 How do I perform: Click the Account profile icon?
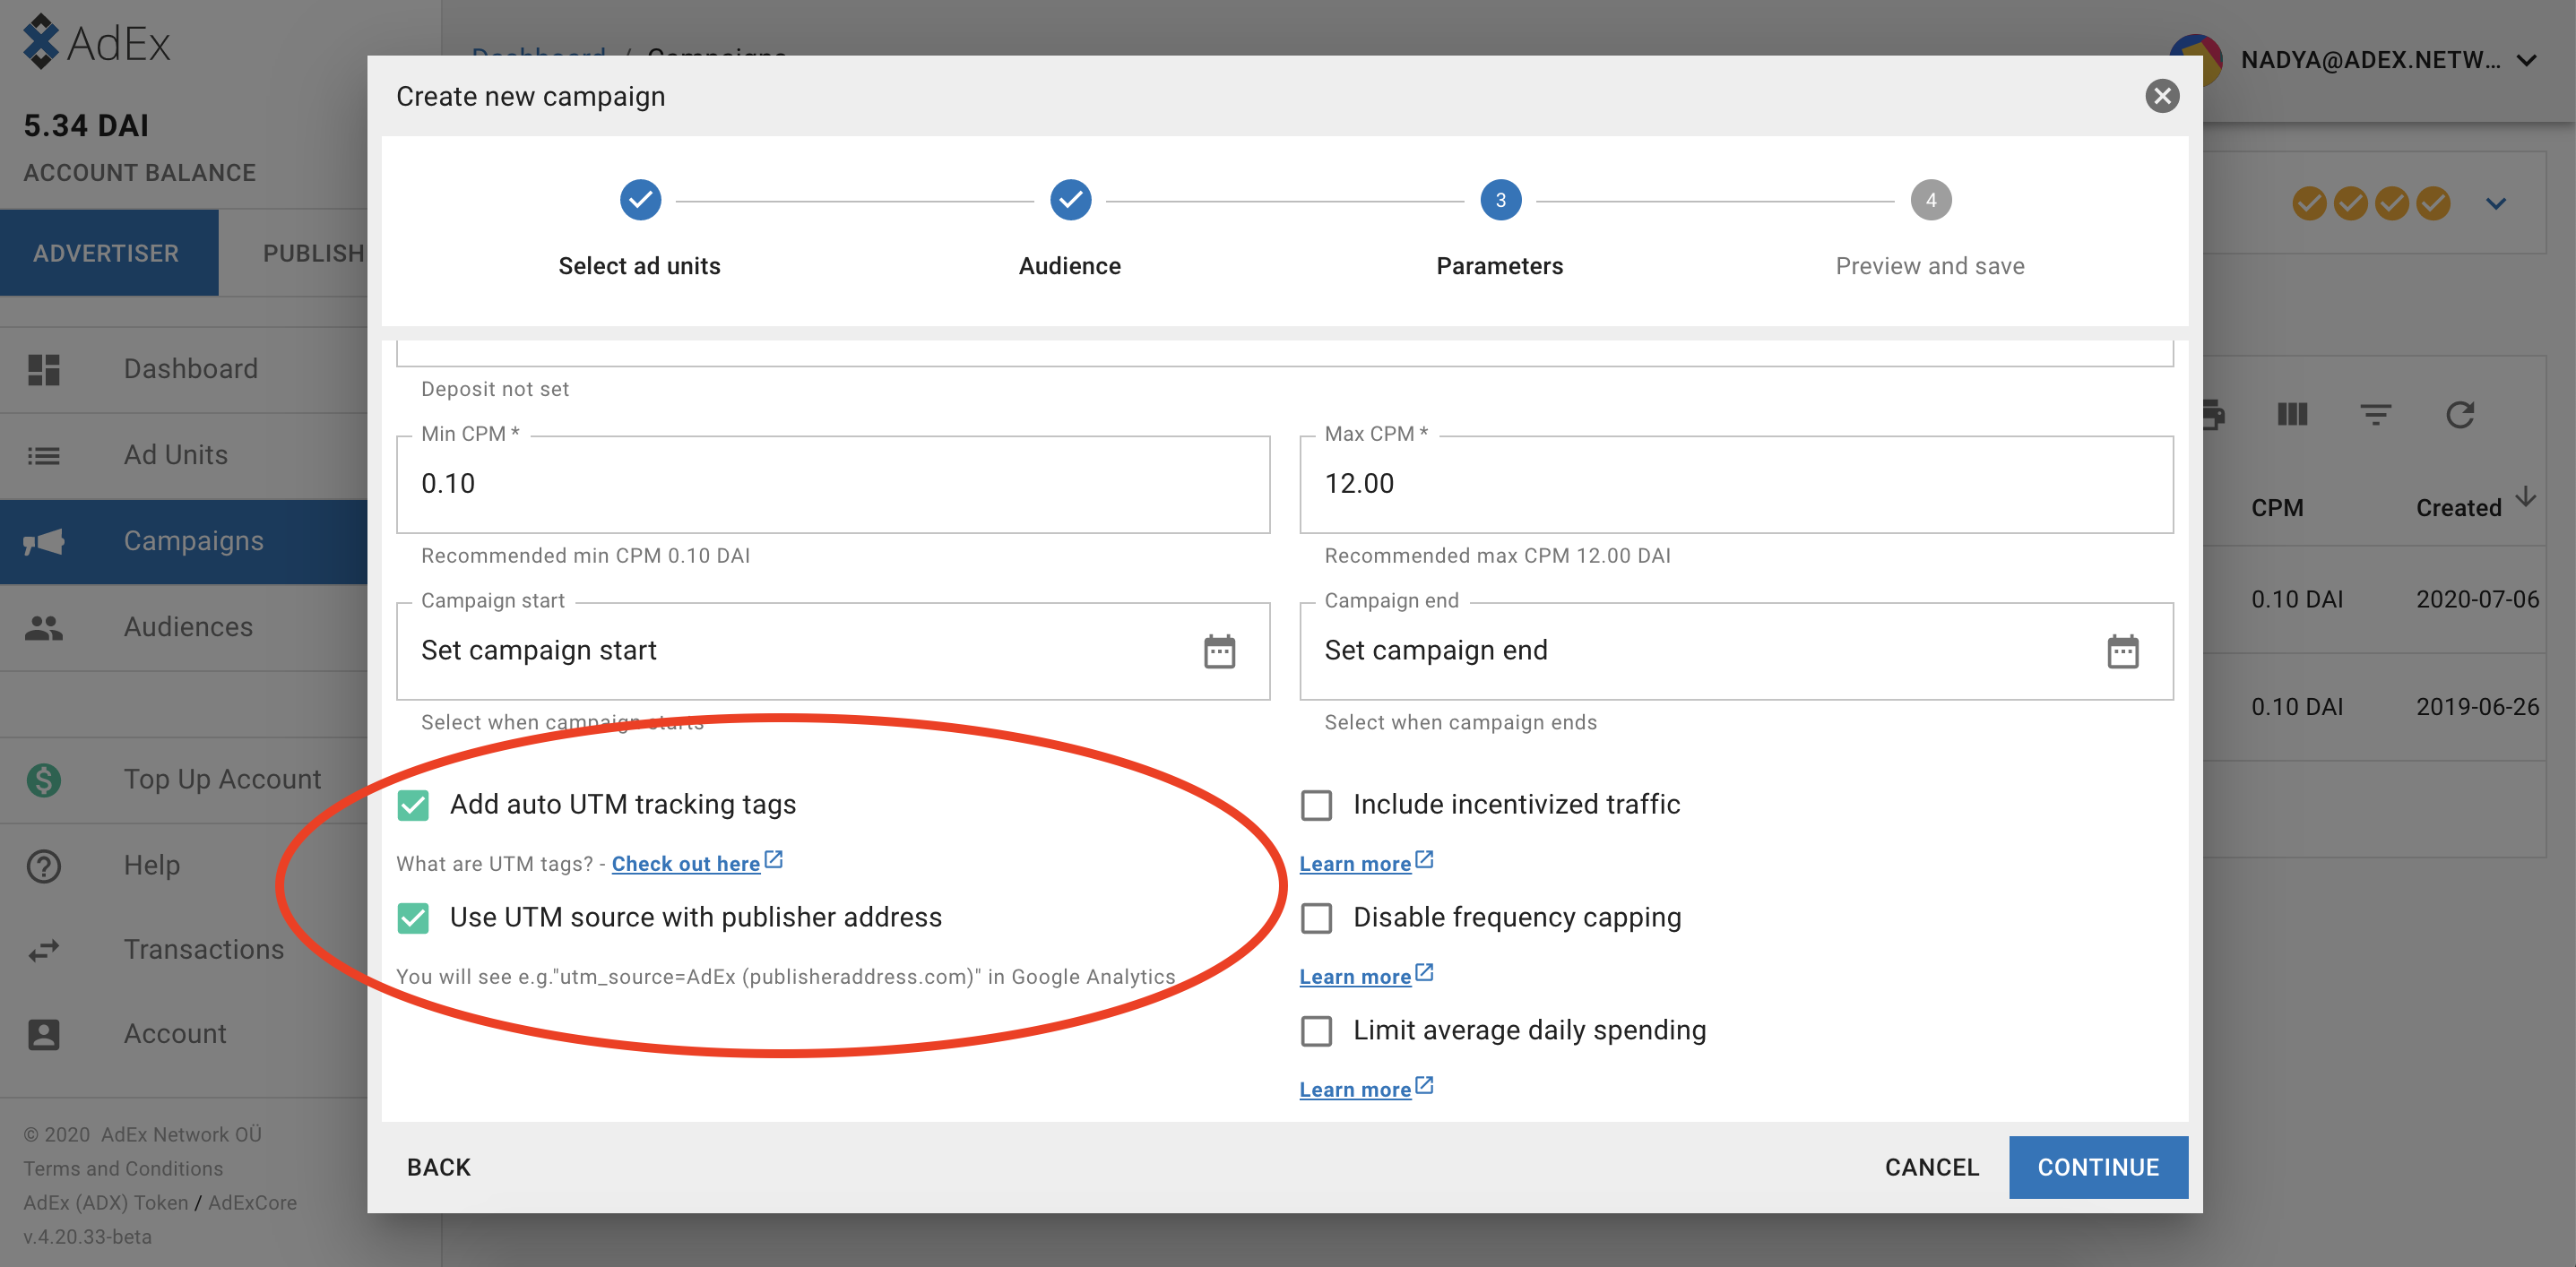point(44,1034)
